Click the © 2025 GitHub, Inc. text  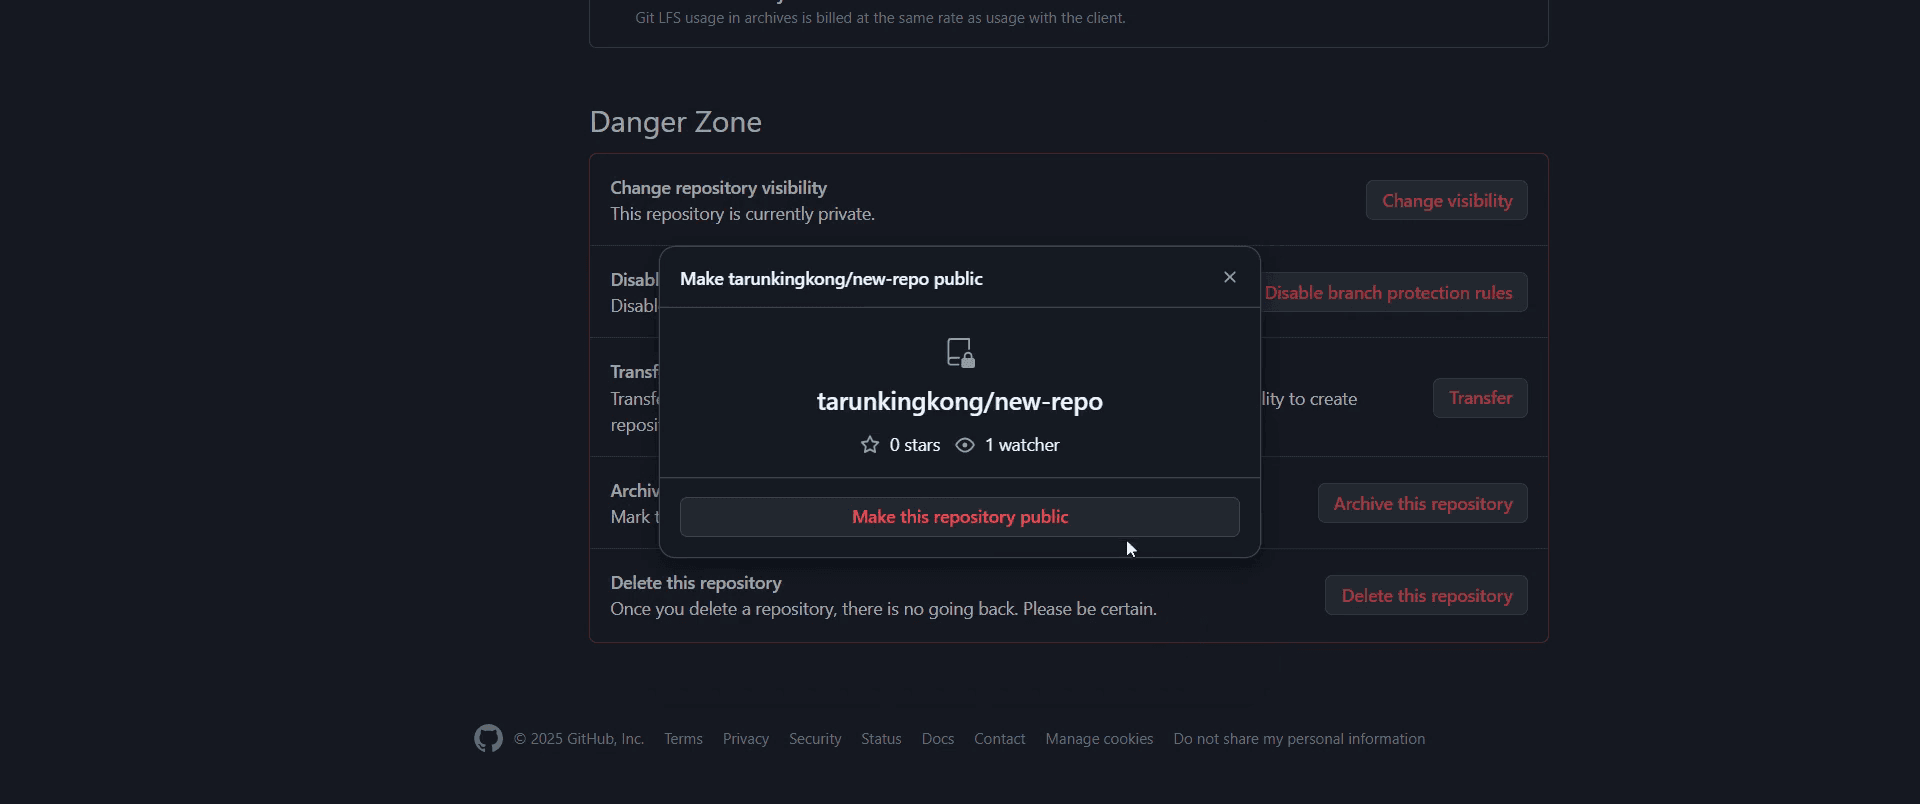[x=579, y=739]
